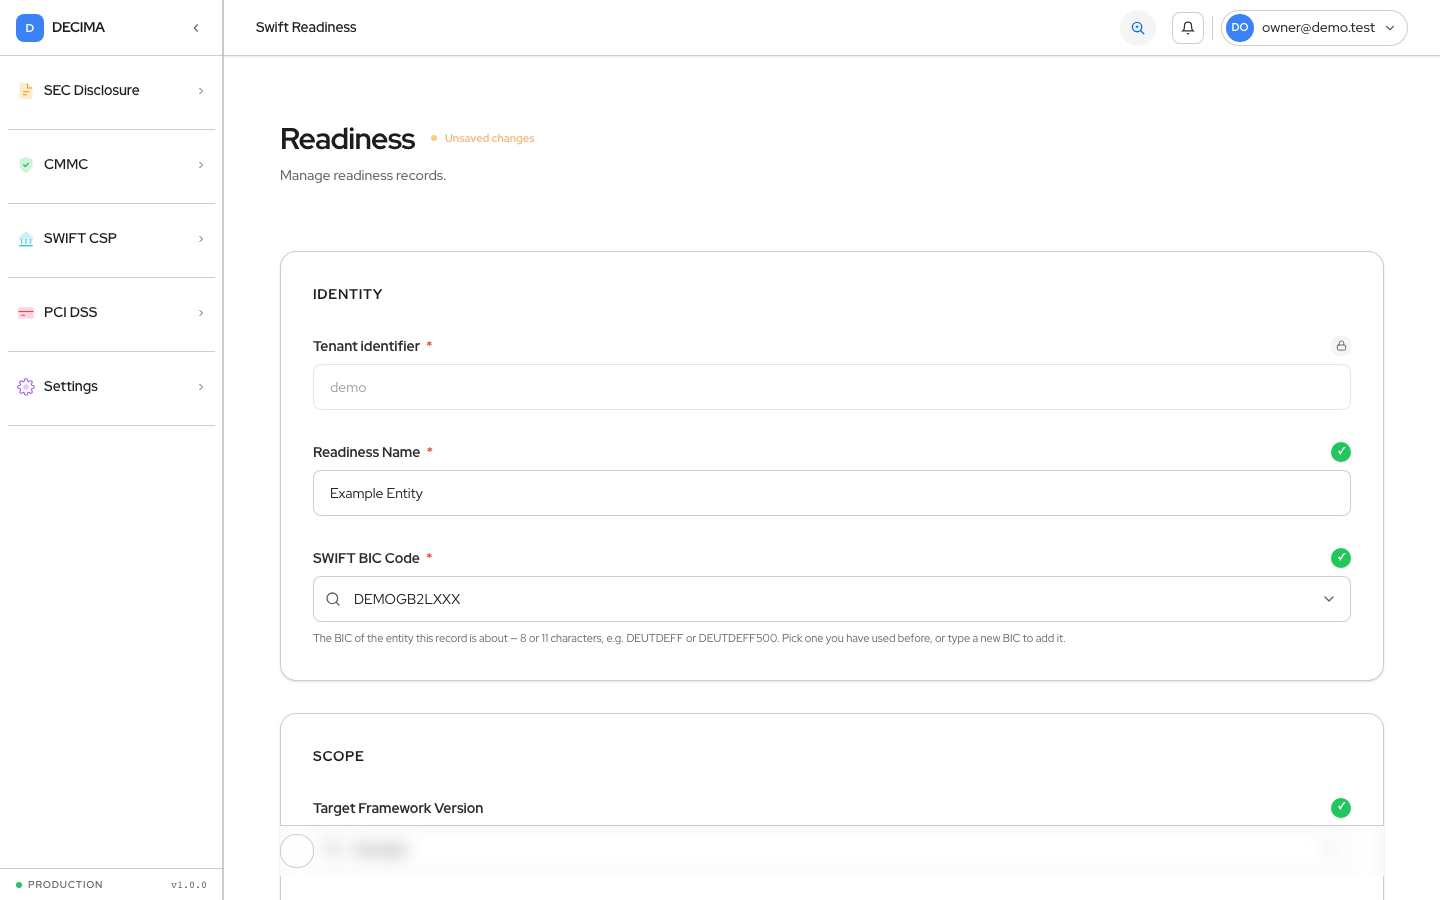Expand the CMMC menu chevron

[201, 165]
